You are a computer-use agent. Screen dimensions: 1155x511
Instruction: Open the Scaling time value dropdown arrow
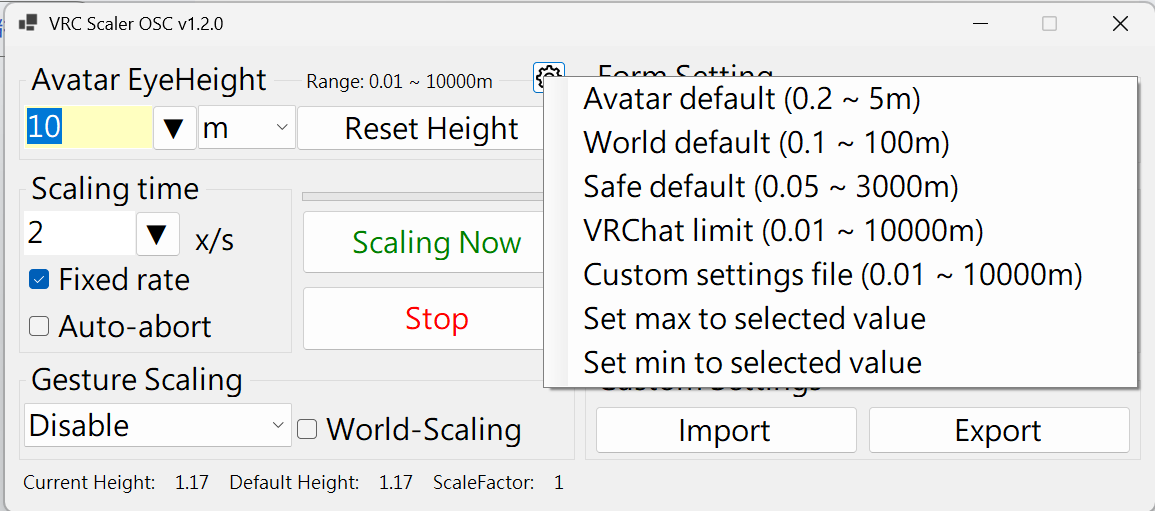(158, 235)
